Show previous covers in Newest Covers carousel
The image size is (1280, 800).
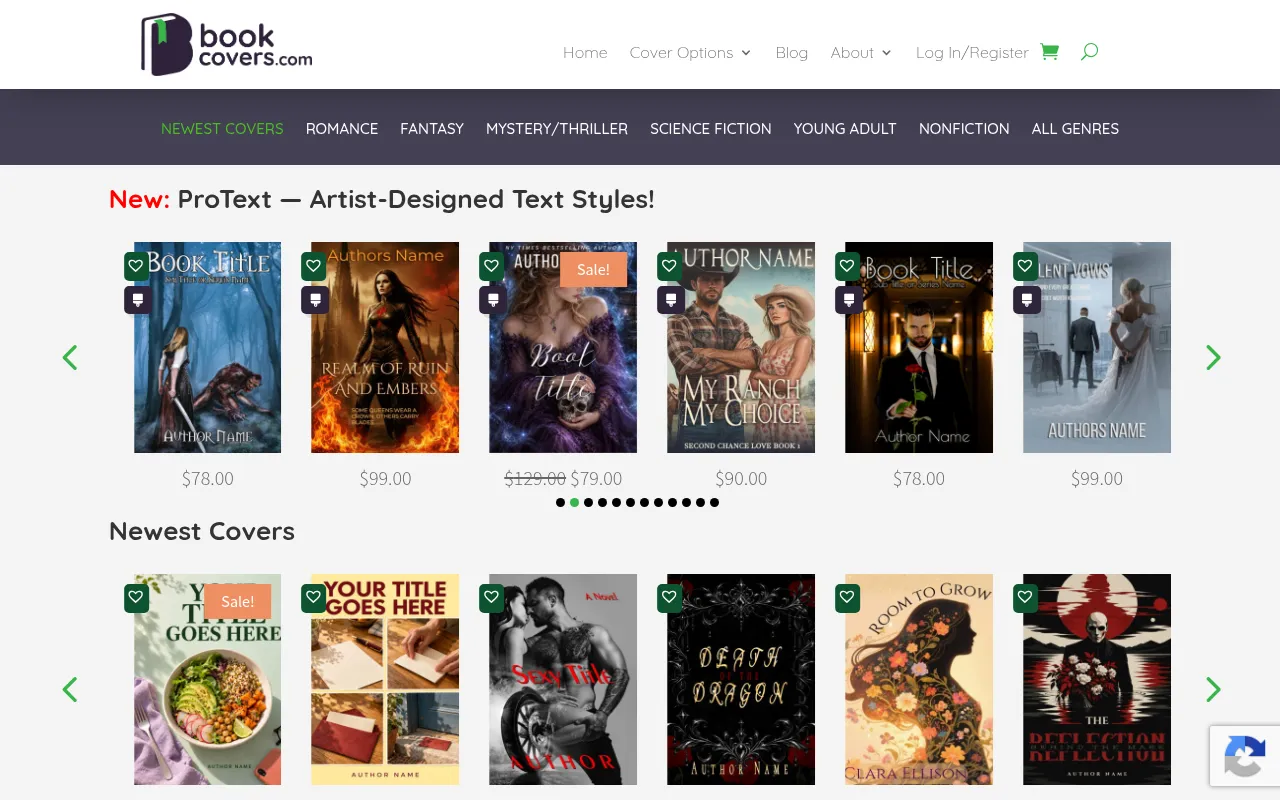click(x=70, y=689)
